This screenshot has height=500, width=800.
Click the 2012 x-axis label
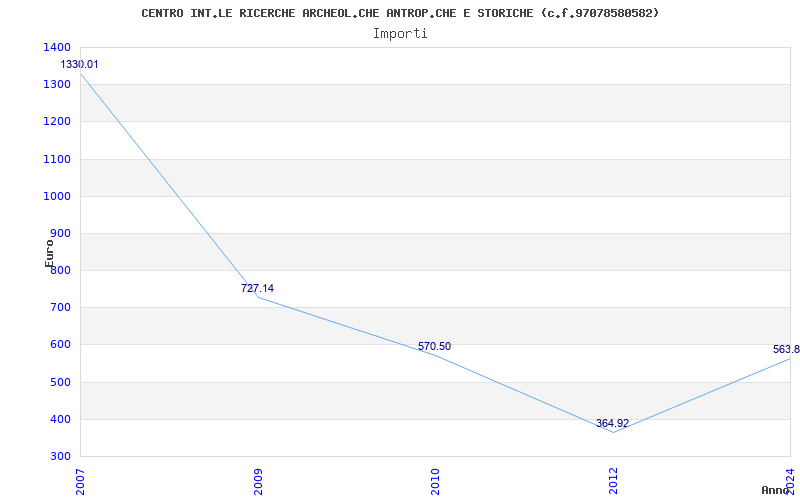[613, 481]
